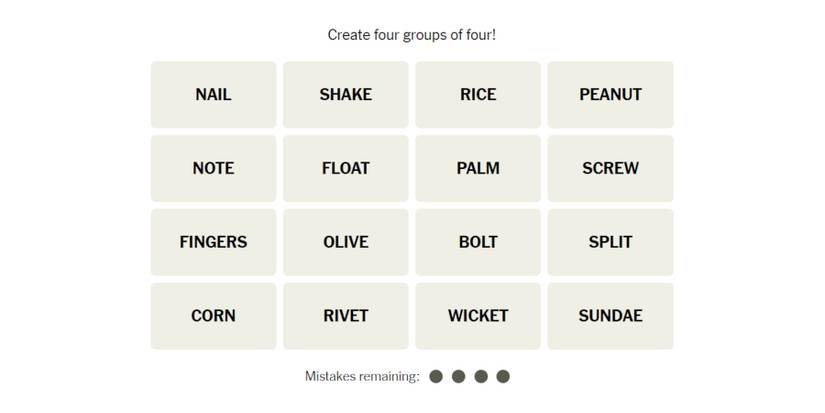The width and height of the screenshot is (825, 413).
Task: Select the NAIL word tile
Action: [213, 95]
